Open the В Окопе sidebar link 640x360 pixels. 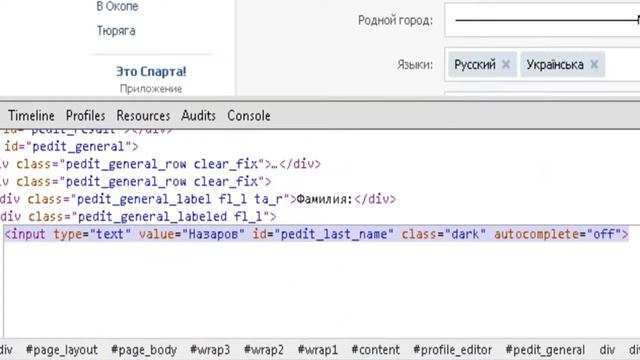click(x=117, y=6)
